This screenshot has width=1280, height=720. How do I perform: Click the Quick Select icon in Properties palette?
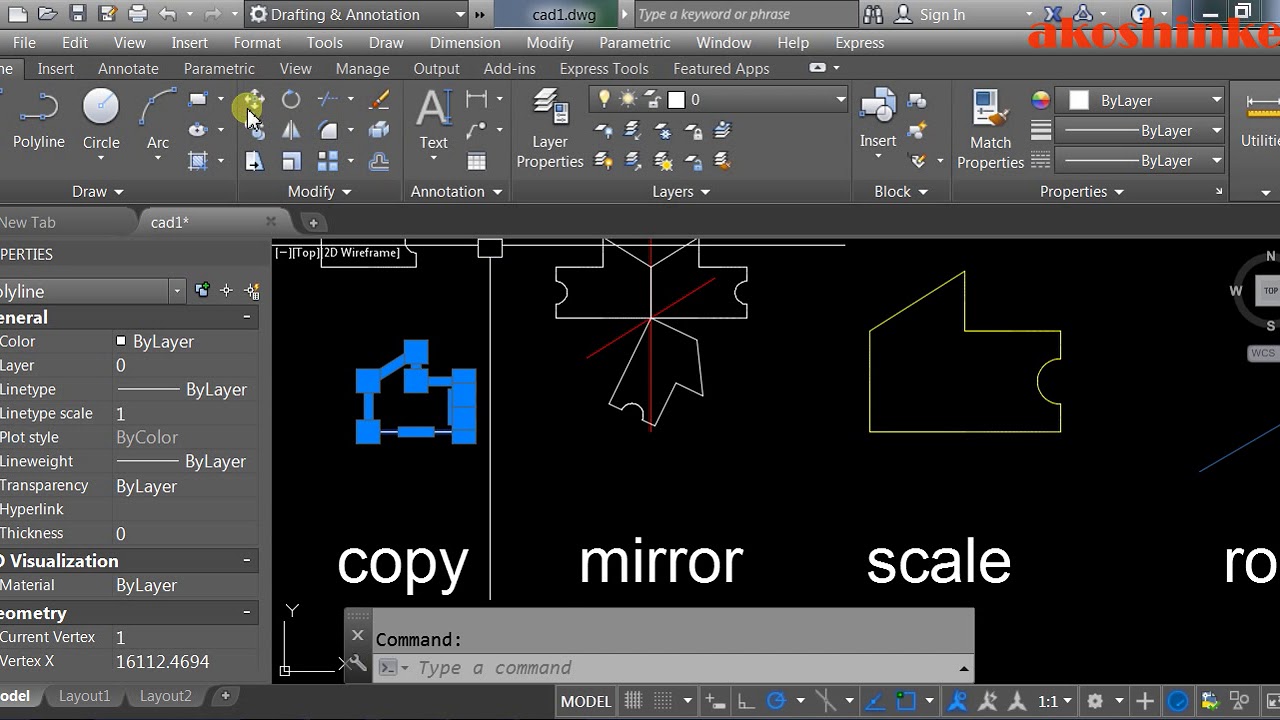(x=252, y=291)
